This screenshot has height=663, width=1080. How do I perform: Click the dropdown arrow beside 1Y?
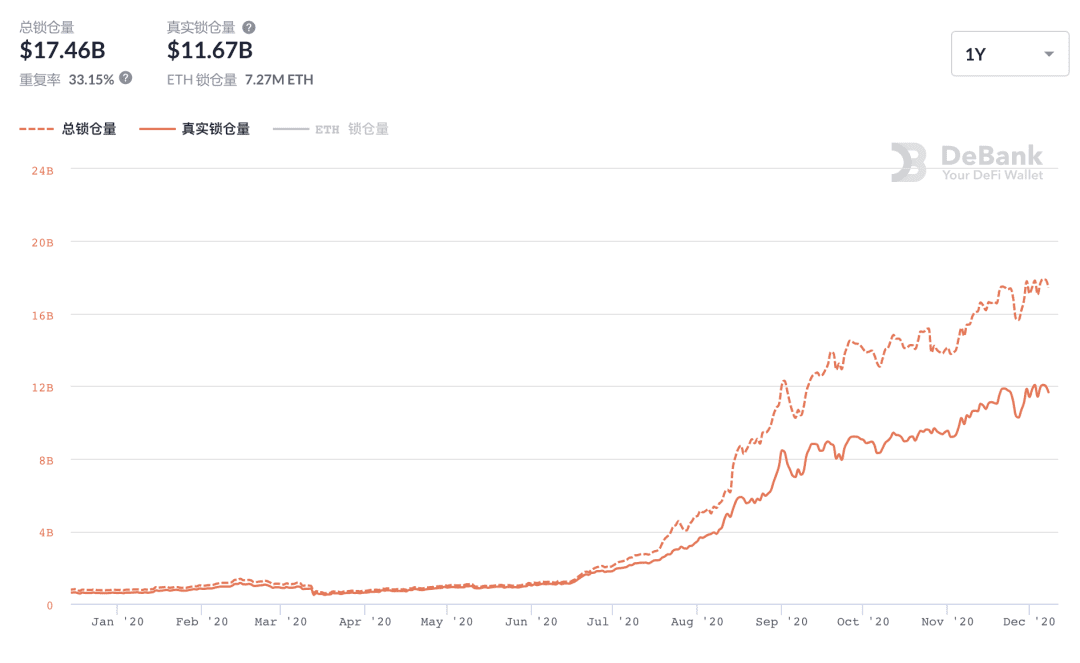[1049, 54]
